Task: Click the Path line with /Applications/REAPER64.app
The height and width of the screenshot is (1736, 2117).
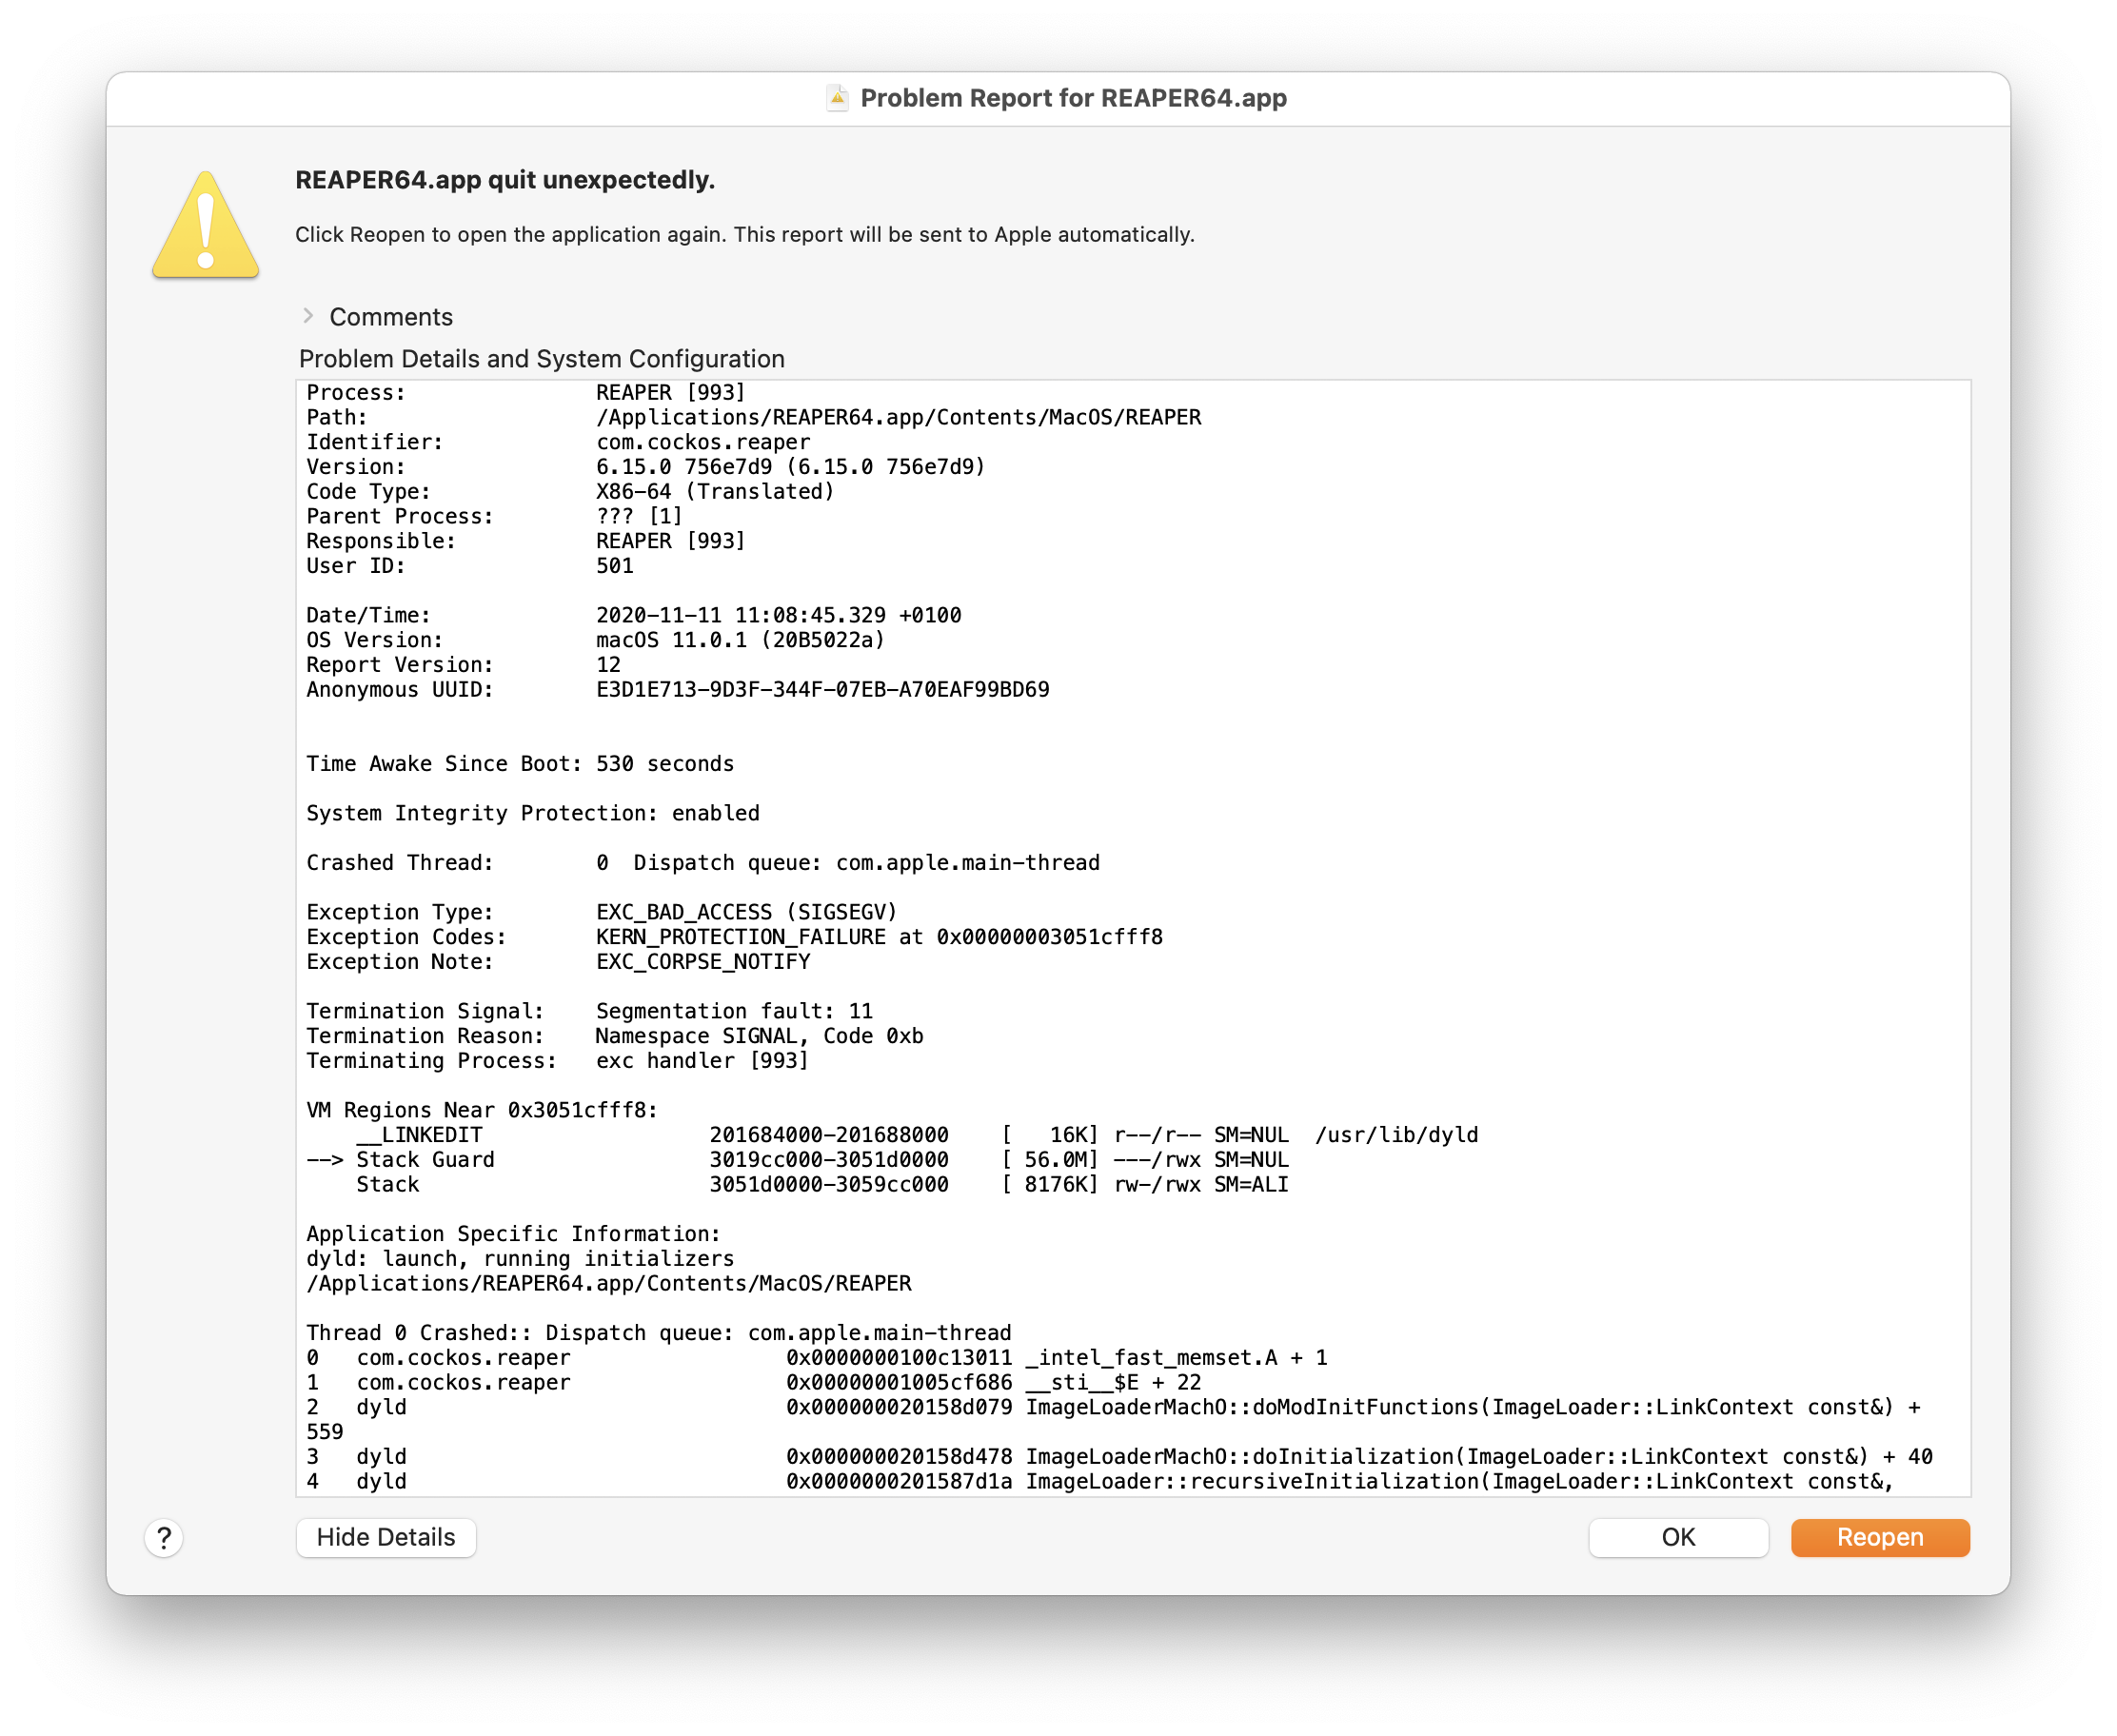Action: click(x=754, y=417)
